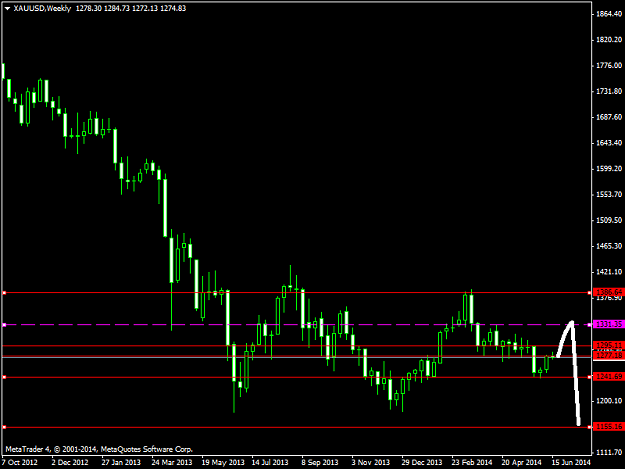Click the 7 Oct 2012 date label
This screenshot has width=625, height=469.
pos(20,462)
